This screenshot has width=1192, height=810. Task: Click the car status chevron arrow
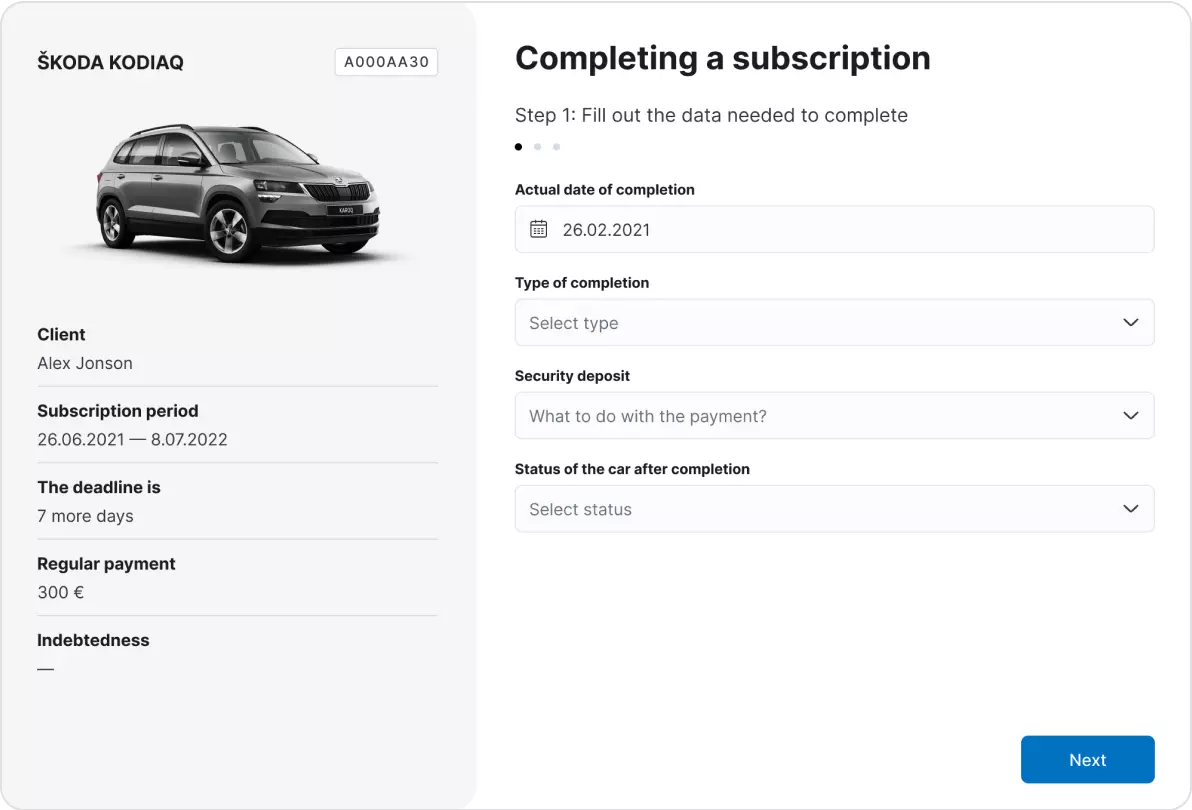(1130, 508)
